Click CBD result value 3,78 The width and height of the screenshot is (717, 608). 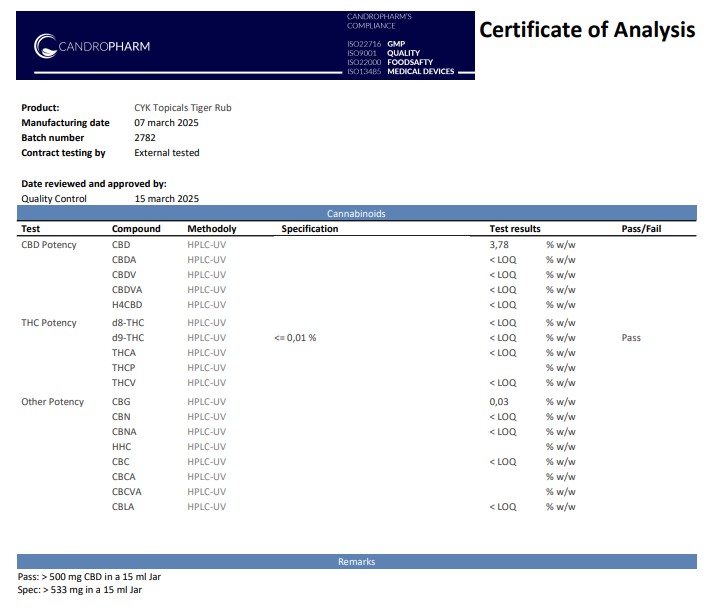pos(499,245)
